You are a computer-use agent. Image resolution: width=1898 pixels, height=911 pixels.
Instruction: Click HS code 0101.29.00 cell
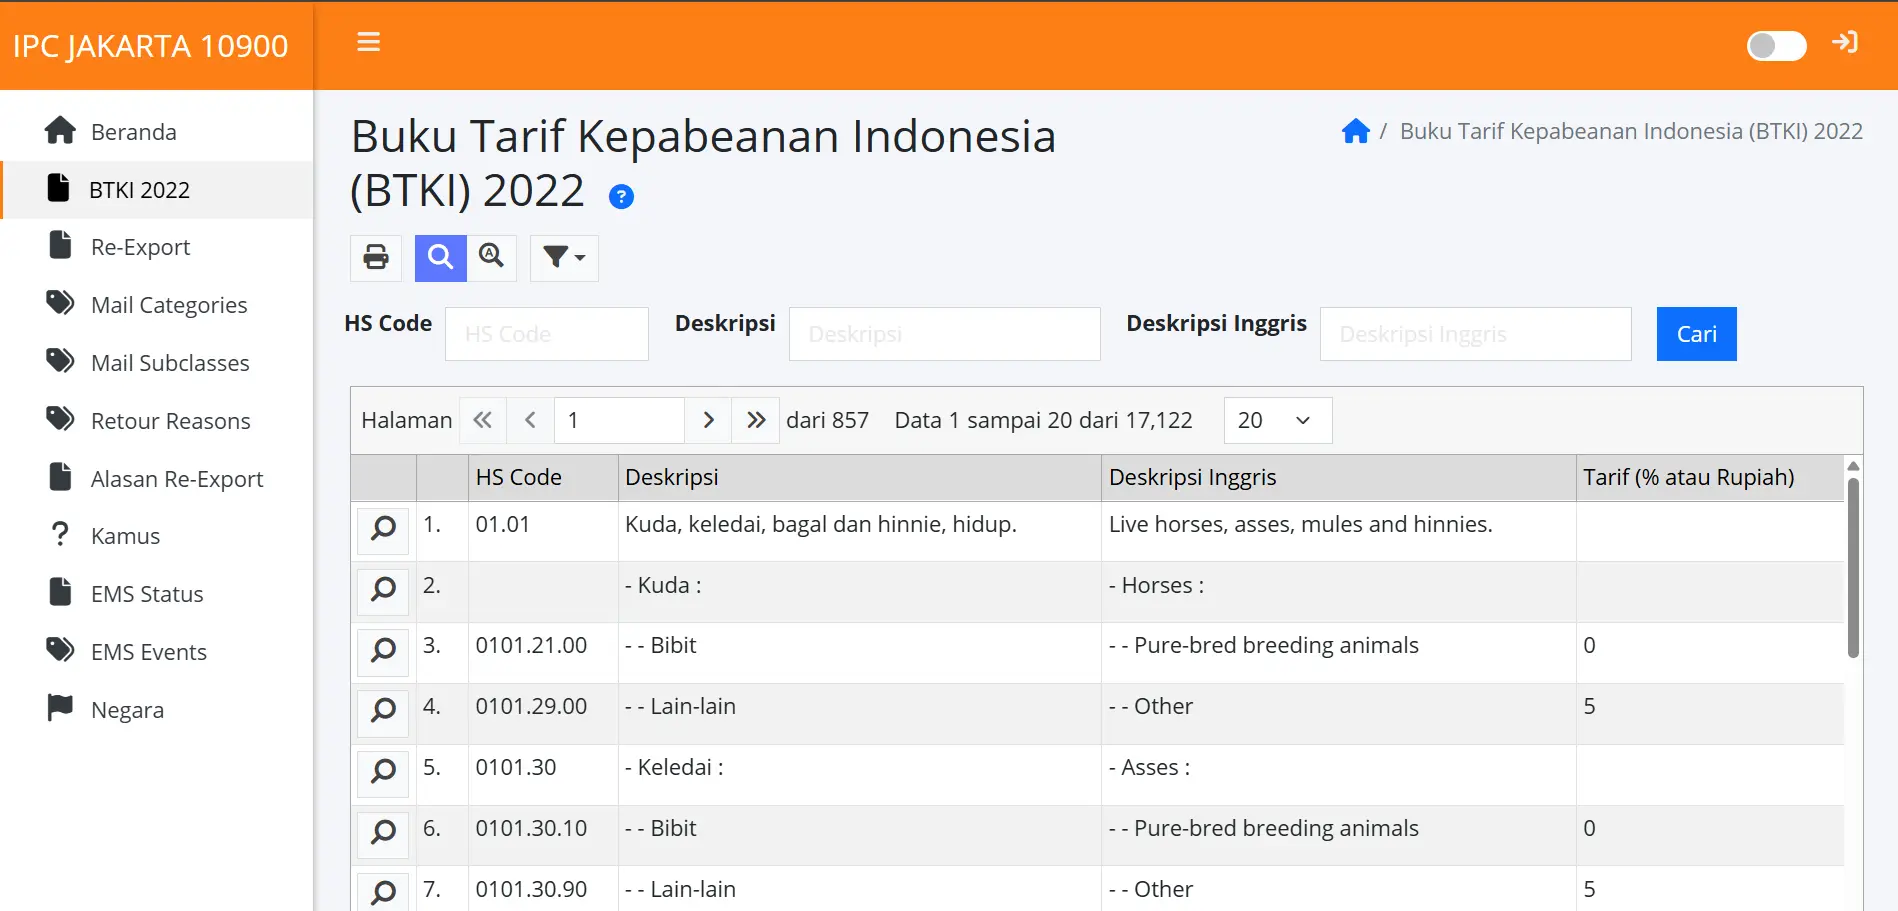pos(543,714)
